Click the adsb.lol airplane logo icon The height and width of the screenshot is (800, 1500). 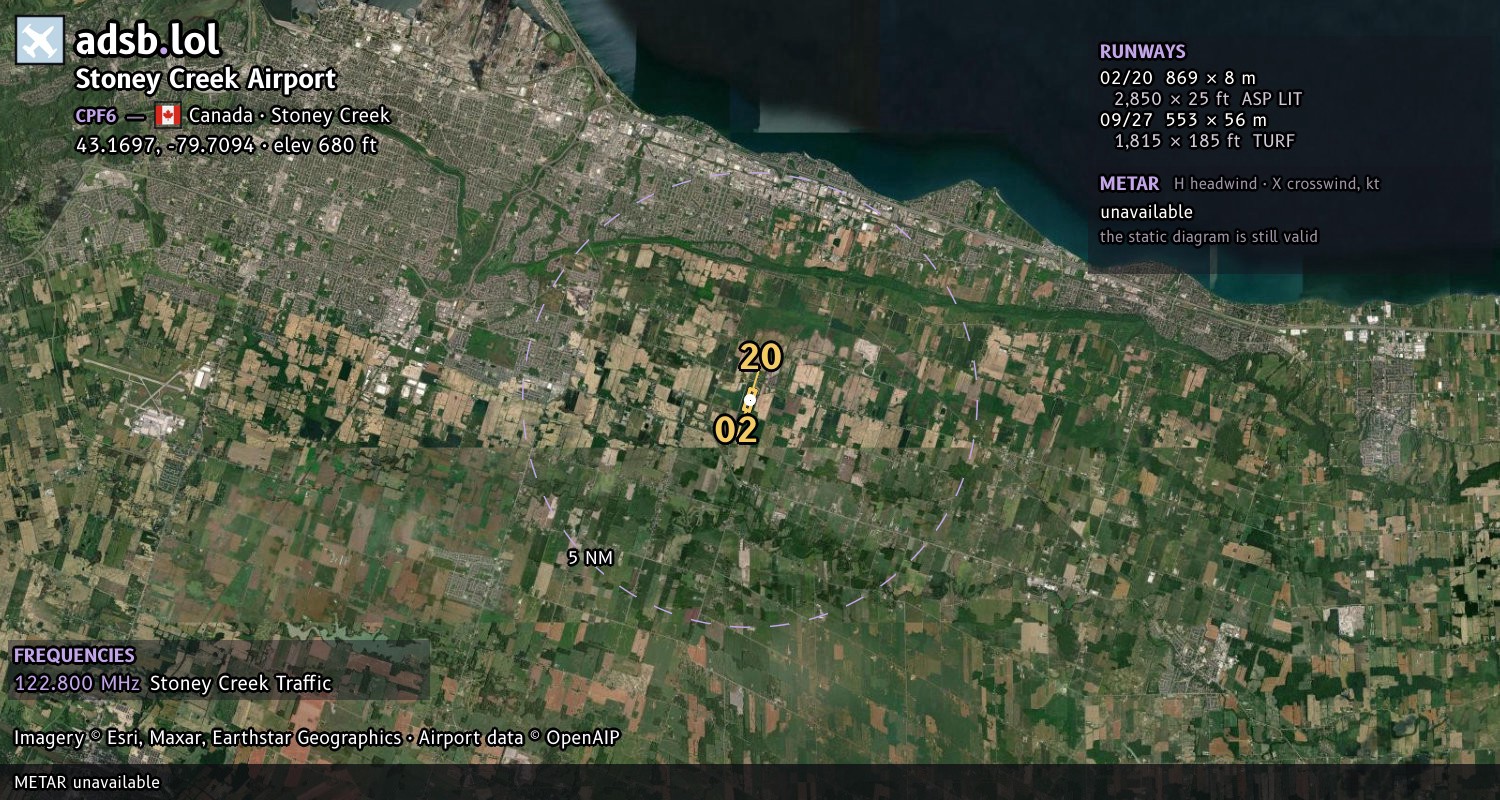(40, 40)
